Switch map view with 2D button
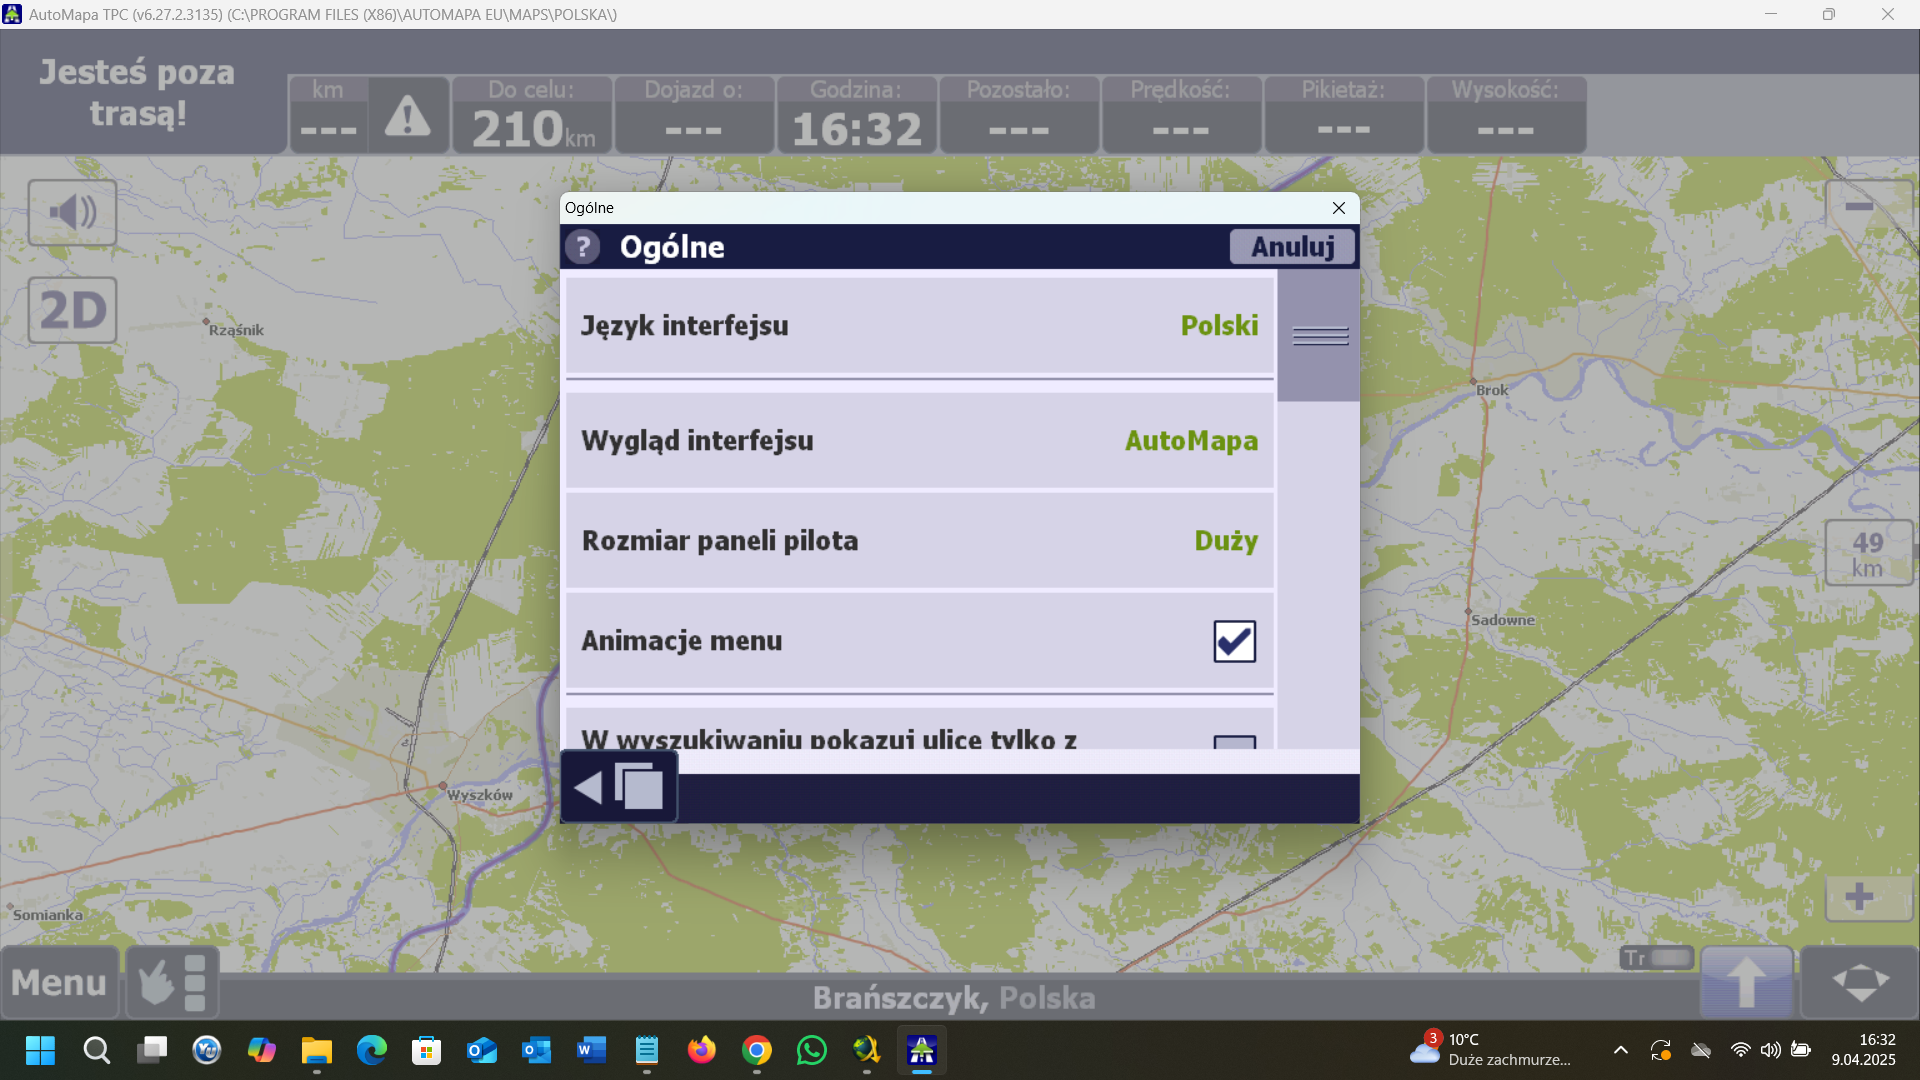1920x1080 pixels. [x=72, y=310]
